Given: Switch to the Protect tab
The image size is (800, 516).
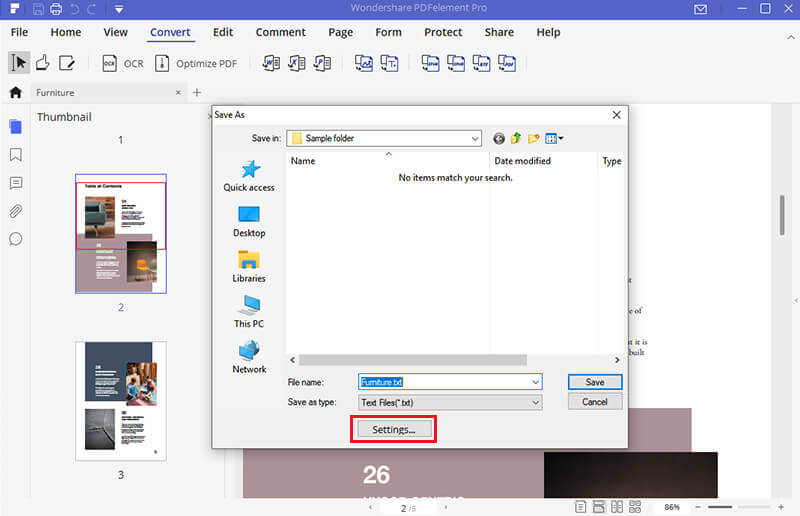Looking at the screenshot, I should pyautogui.click(x=443, y=32).
